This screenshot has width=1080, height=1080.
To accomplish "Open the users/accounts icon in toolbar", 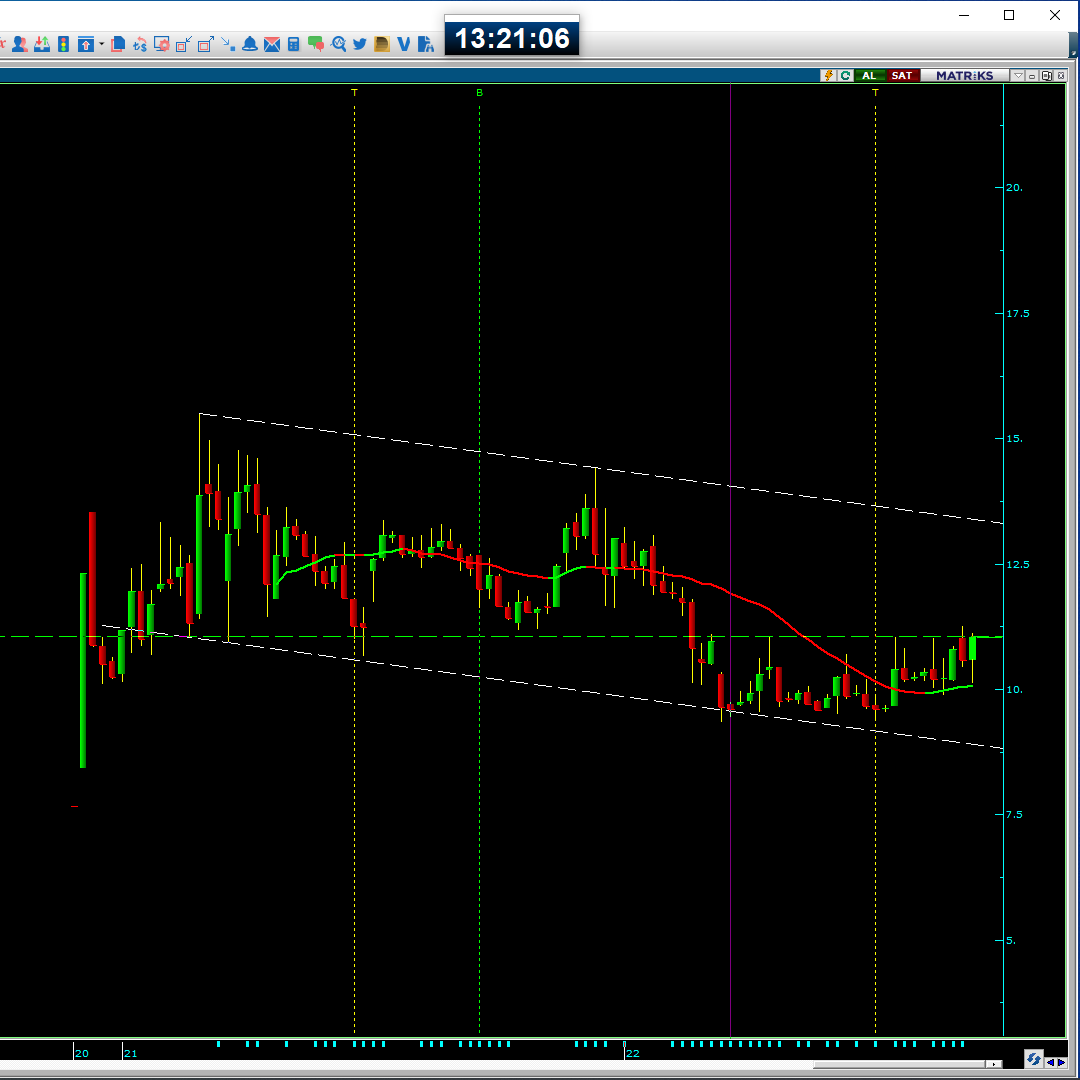I will point(20,45).
